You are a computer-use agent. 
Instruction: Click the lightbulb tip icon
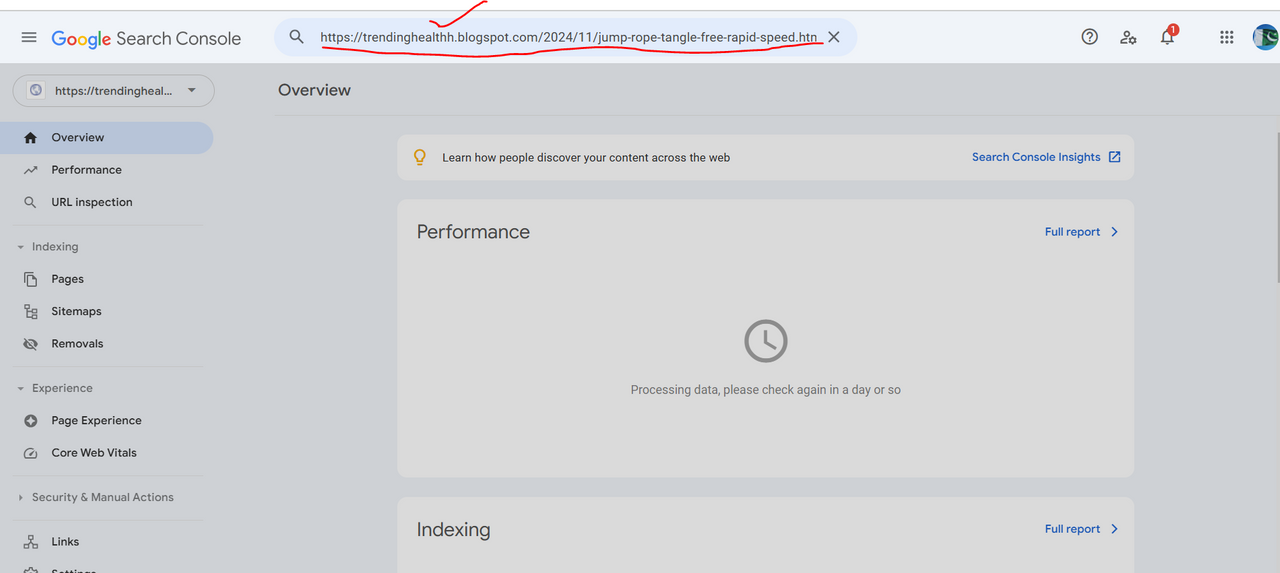point(420,157)
